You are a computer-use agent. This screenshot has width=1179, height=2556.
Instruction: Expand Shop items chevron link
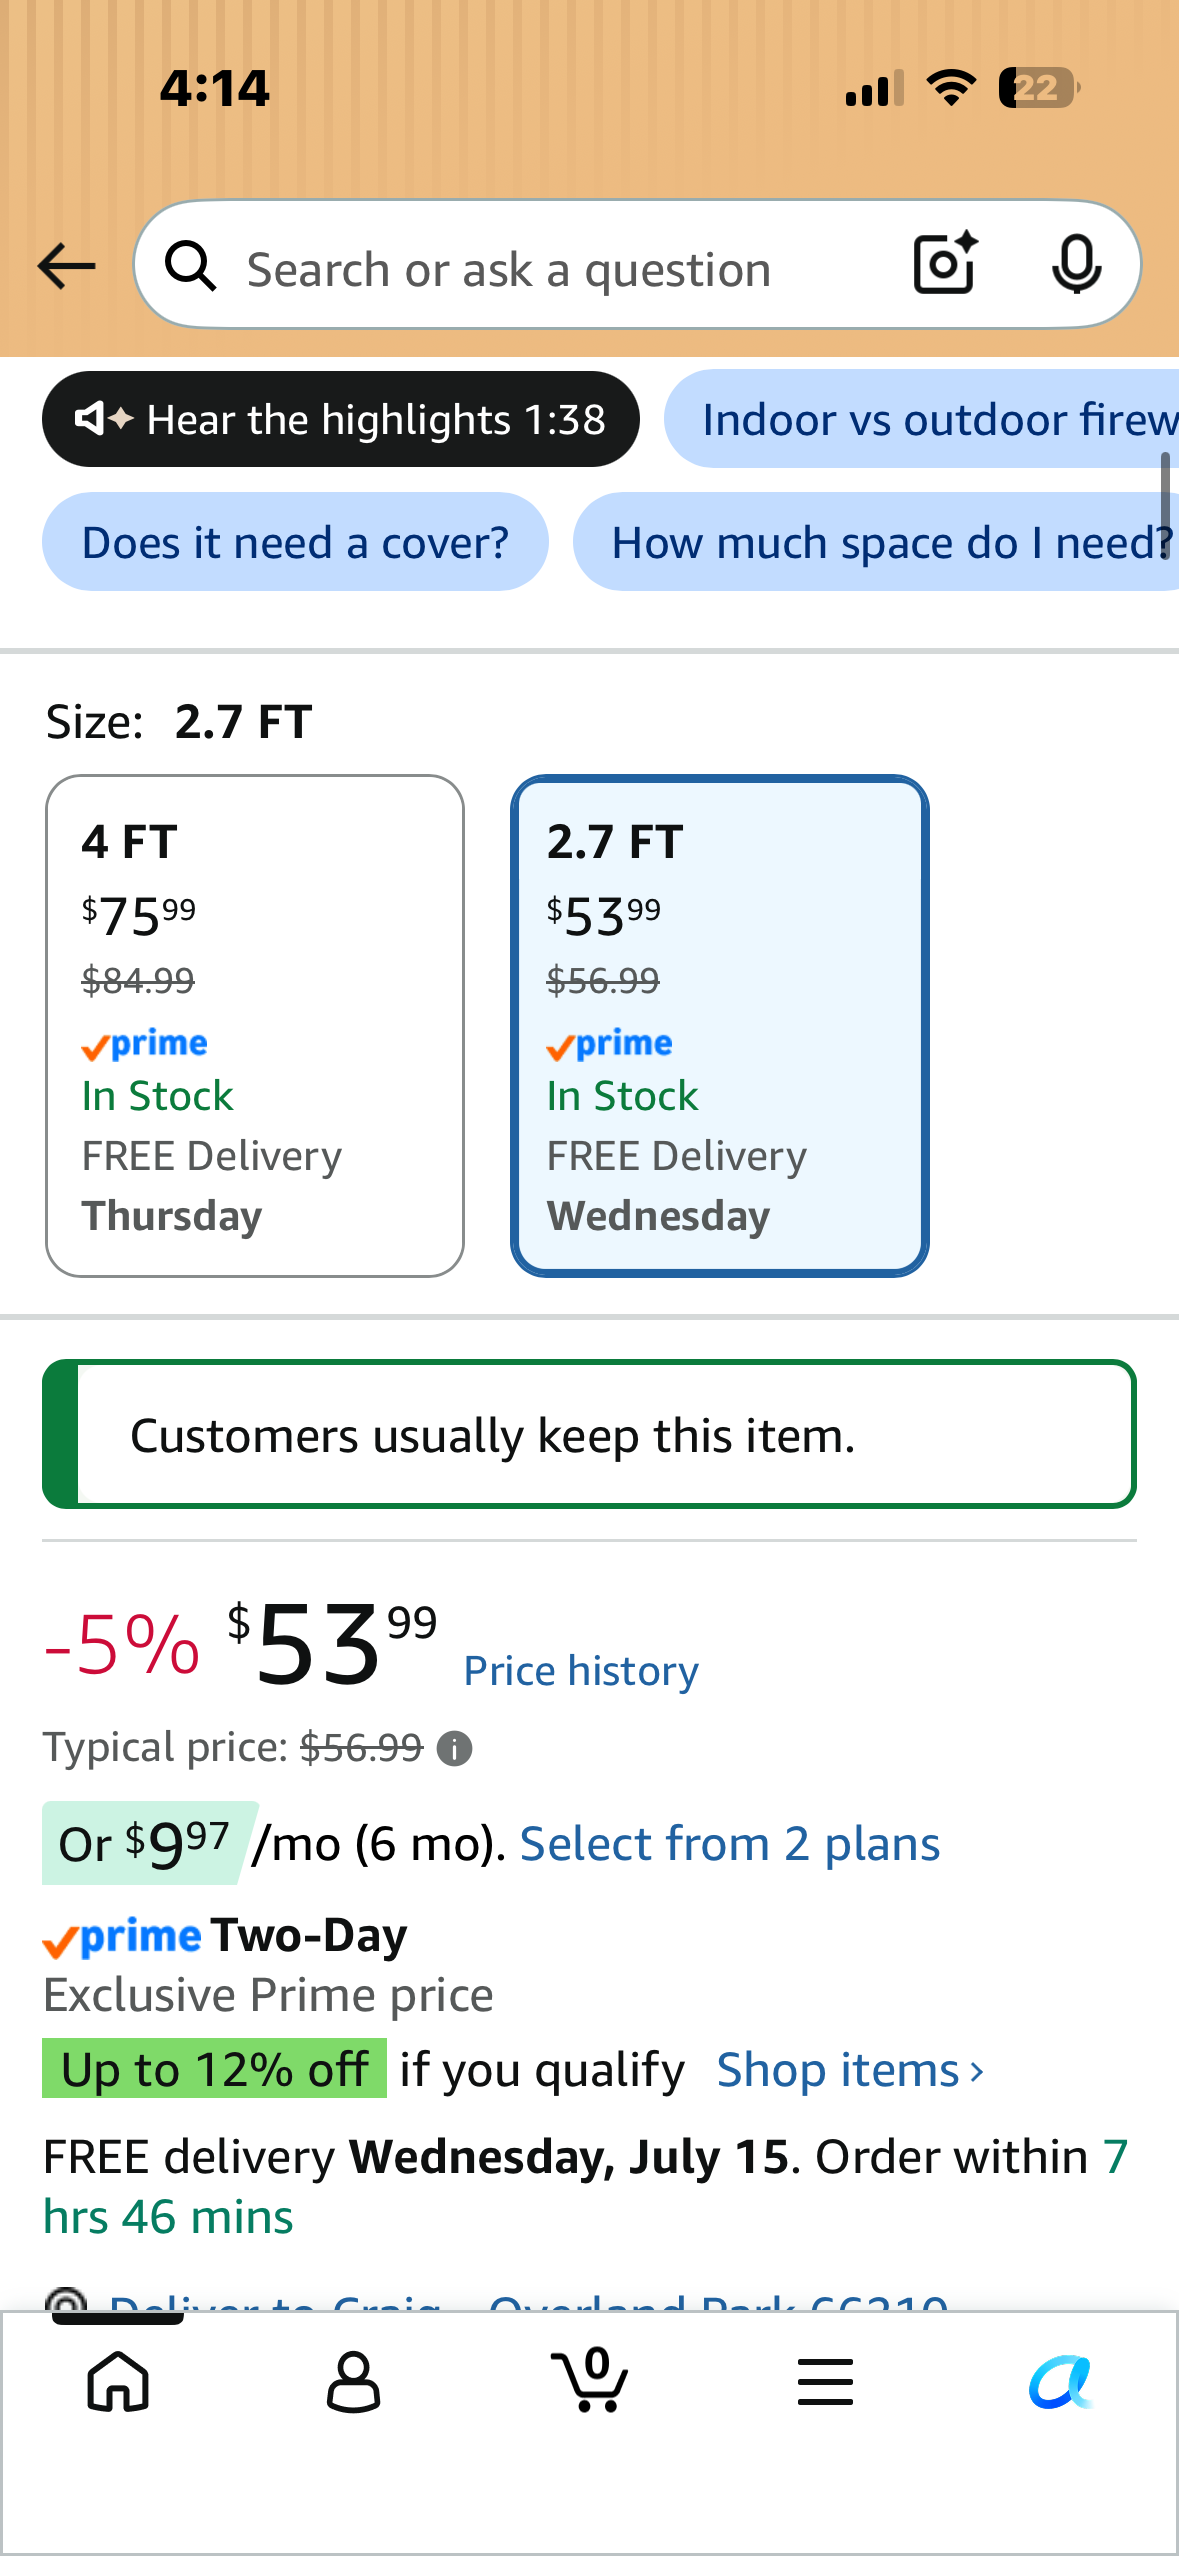click(x=851, y=2070)
